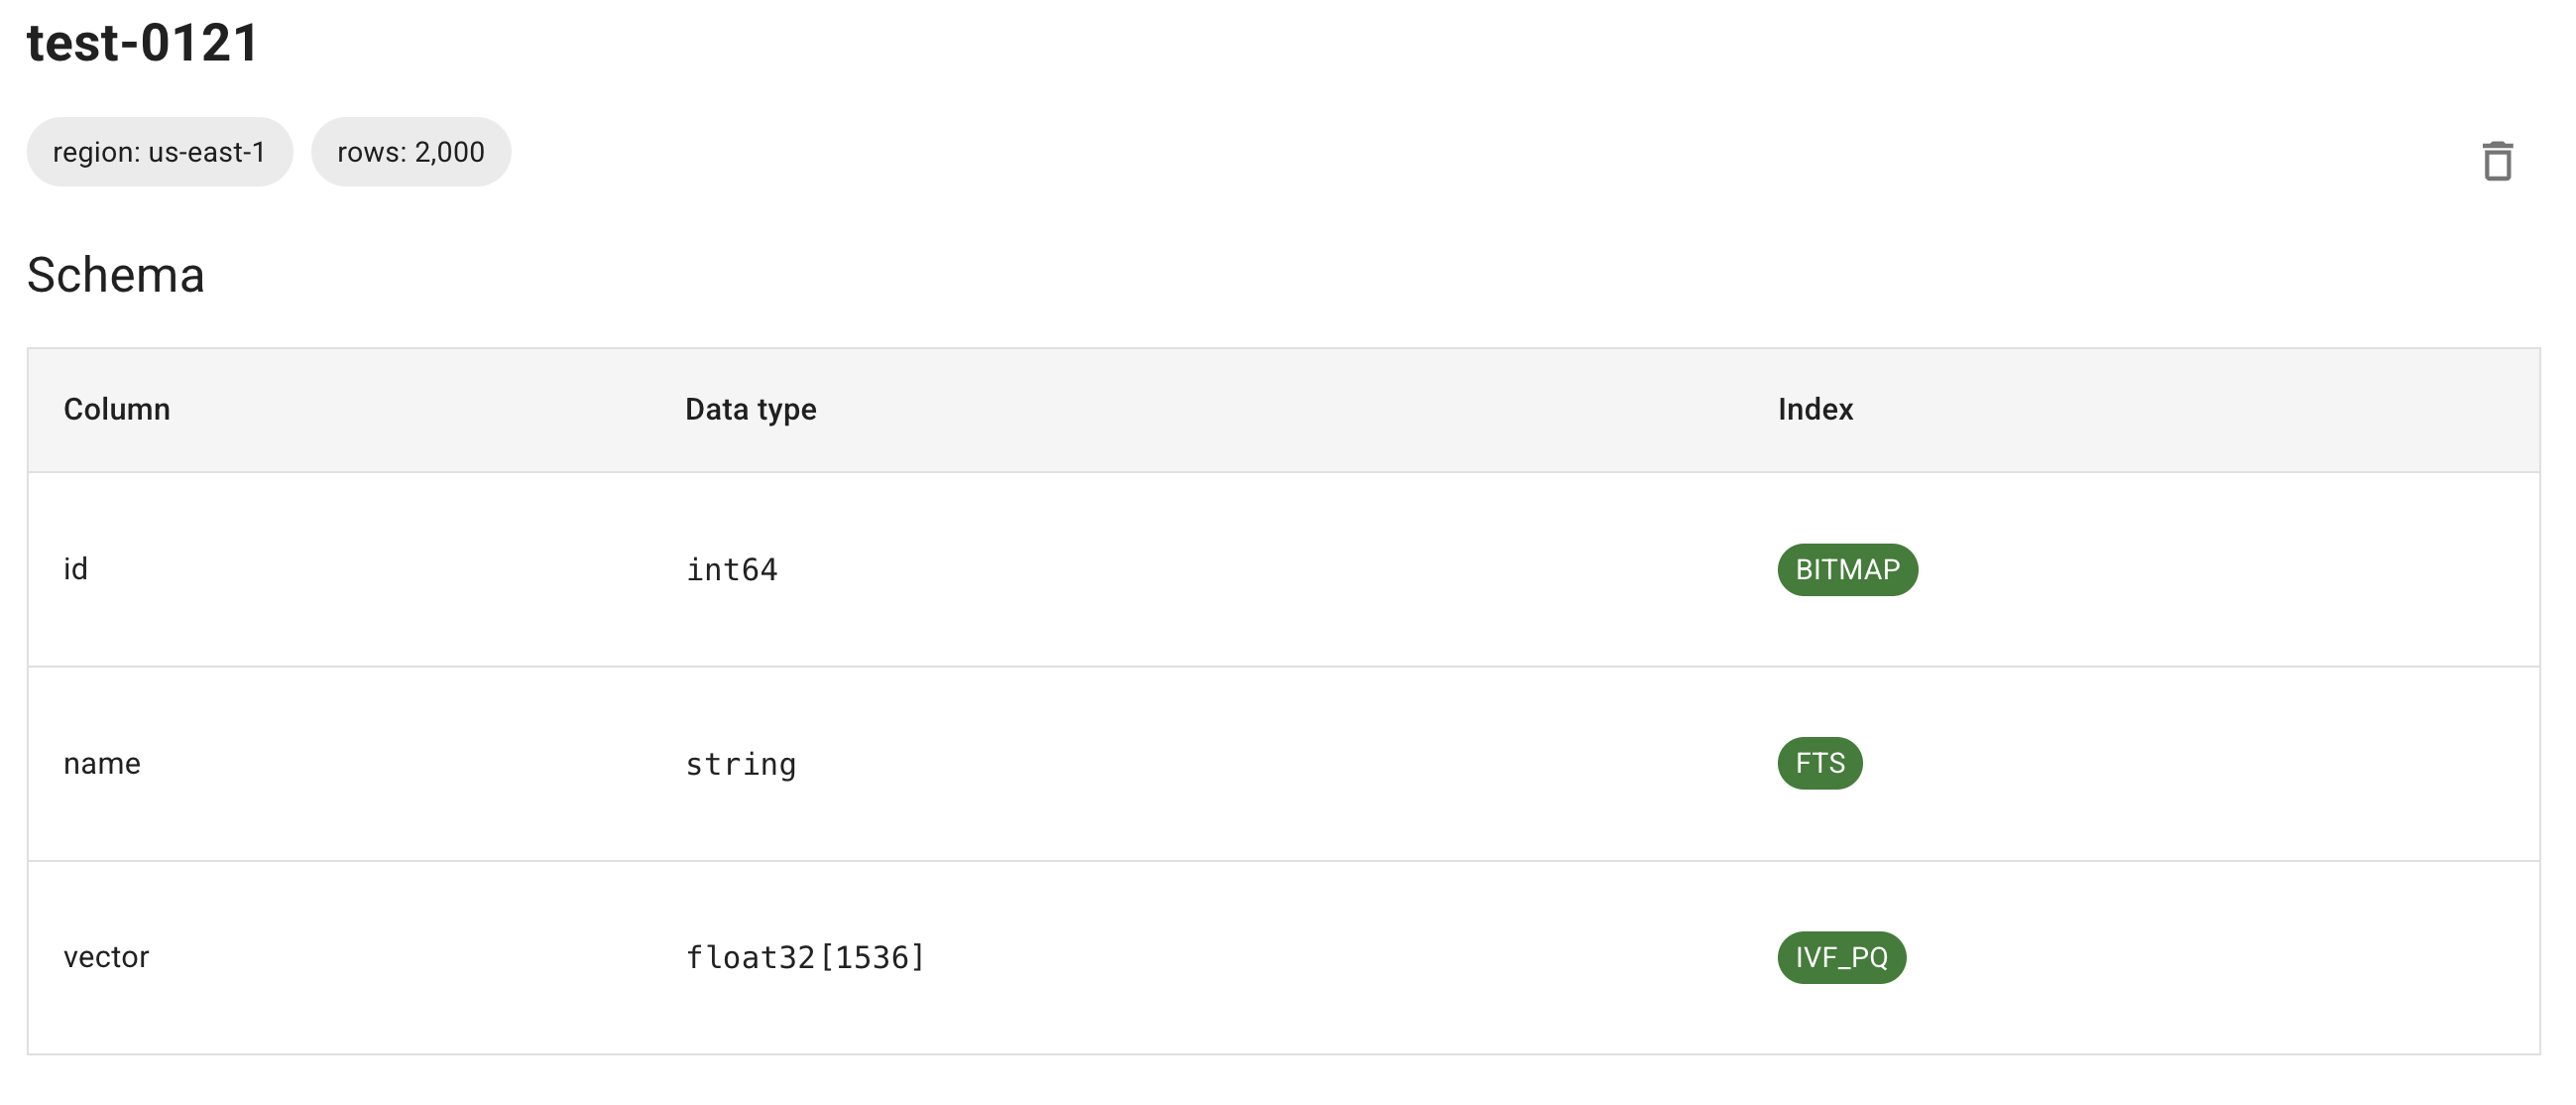Click the Index column header
The height and width of the screenshot is (1105, 2576).
point(1814,409)
